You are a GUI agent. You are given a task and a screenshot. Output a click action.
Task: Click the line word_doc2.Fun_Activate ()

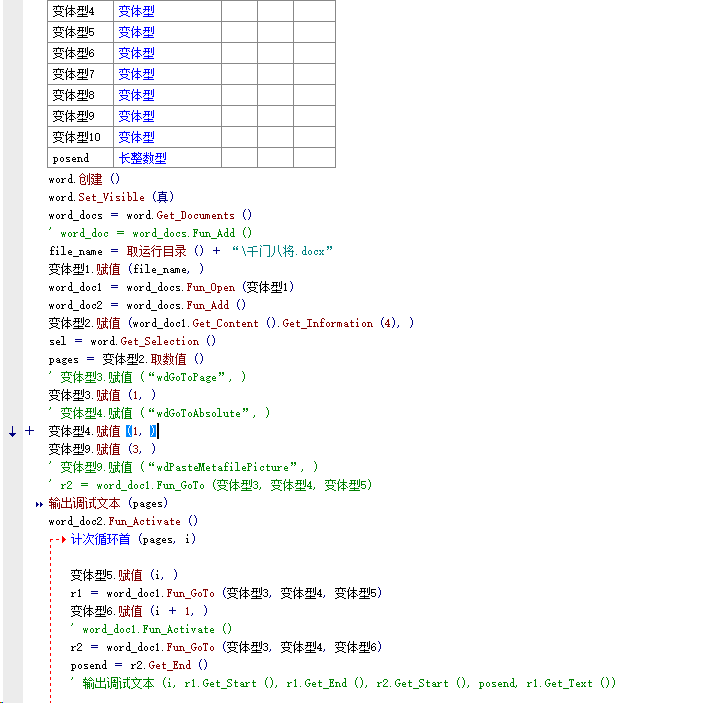(x=123, y=521)
